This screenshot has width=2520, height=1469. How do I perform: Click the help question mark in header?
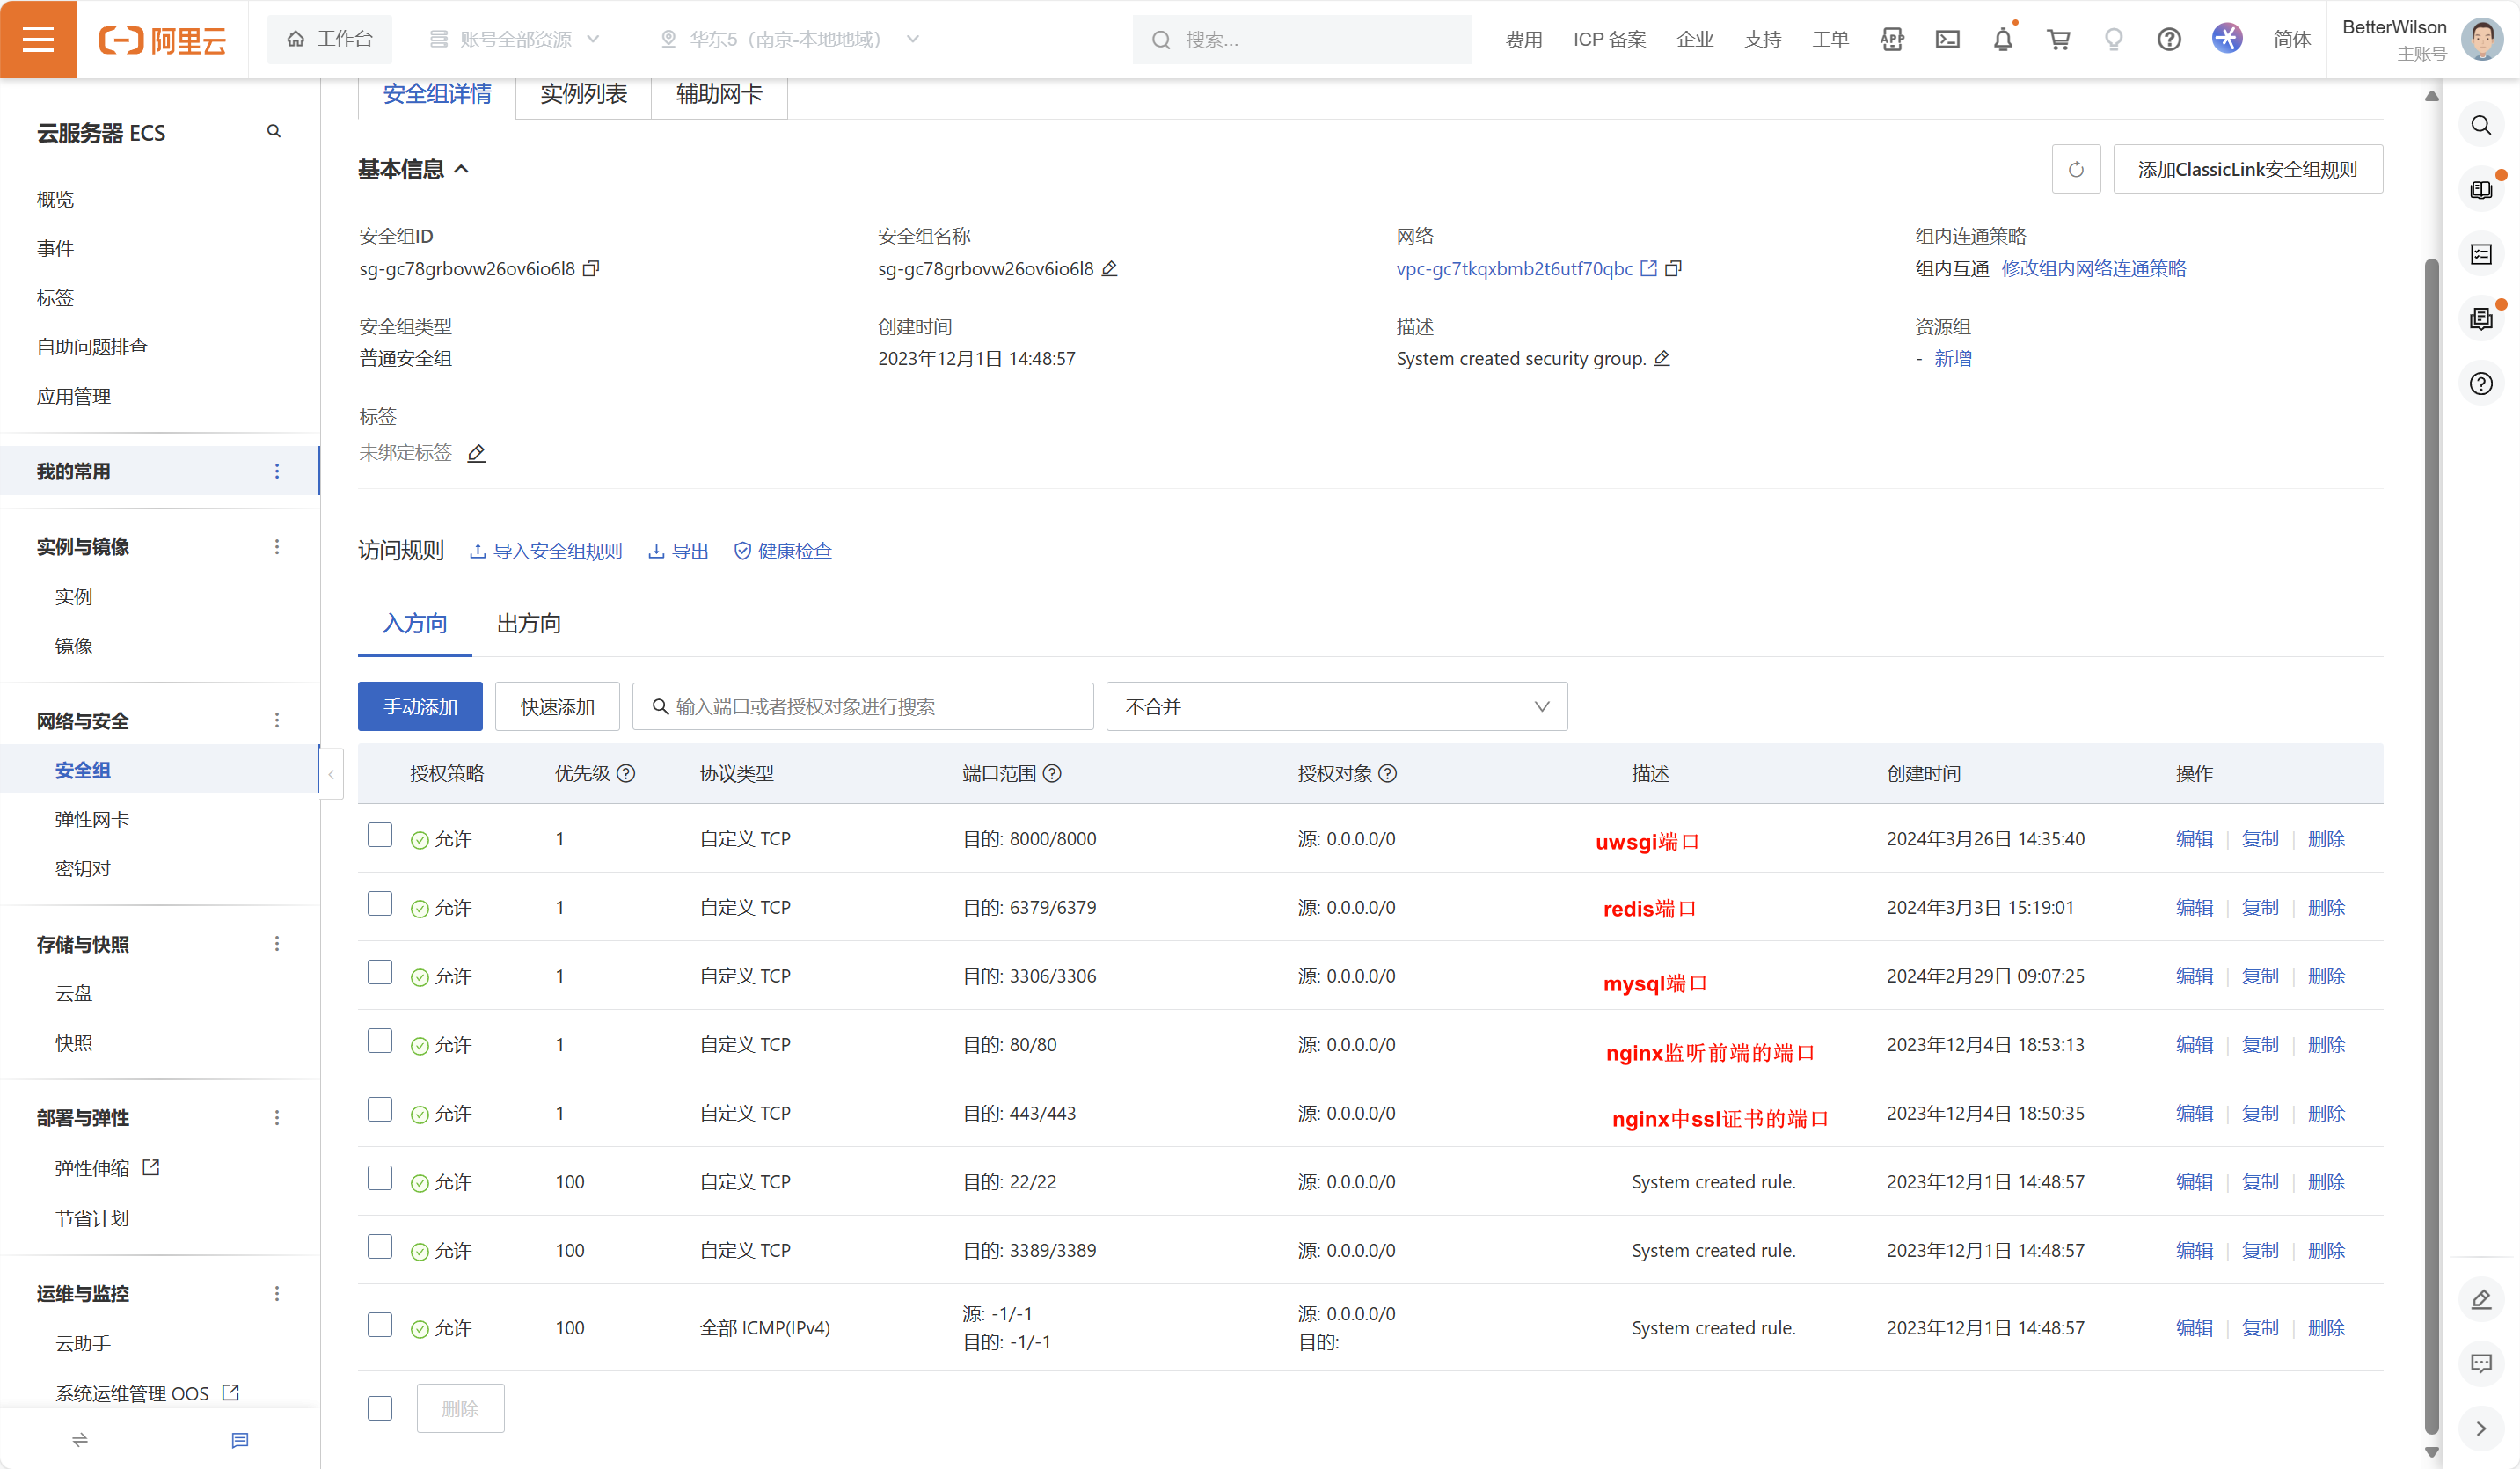pyautogui.click(x=2168, y=40)
